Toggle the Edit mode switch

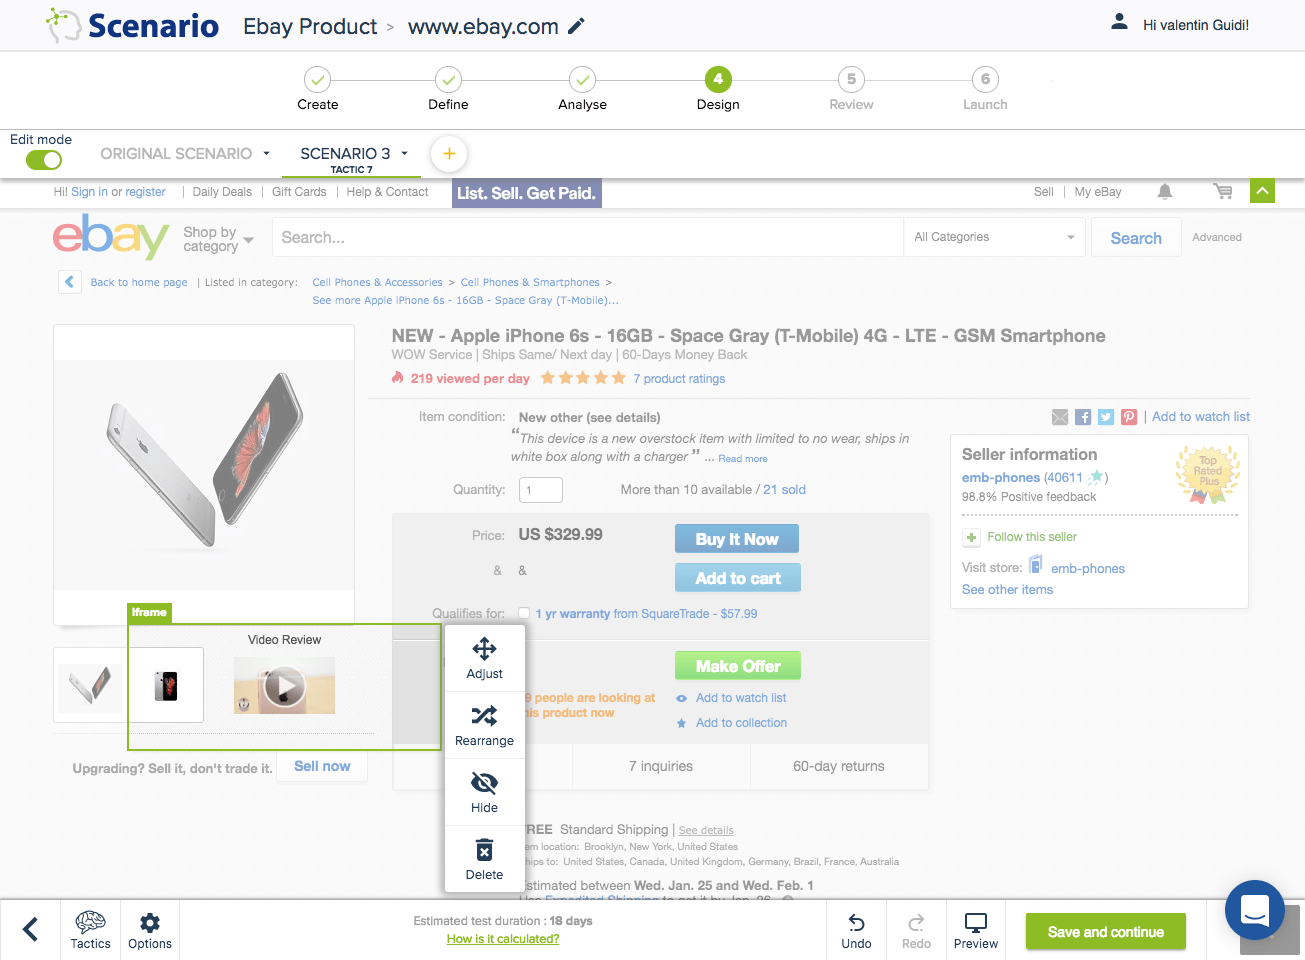[44, 160]
